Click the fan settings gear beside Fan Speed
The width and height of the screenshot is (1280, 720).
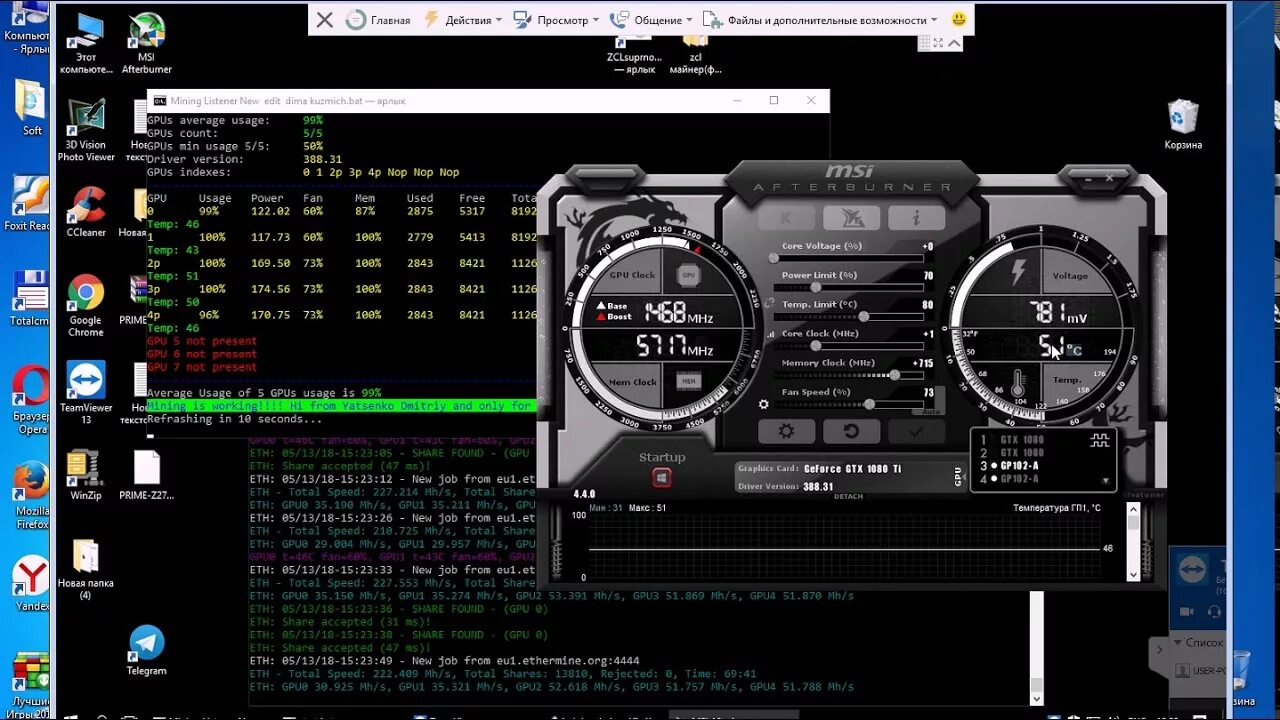[764, 404]
